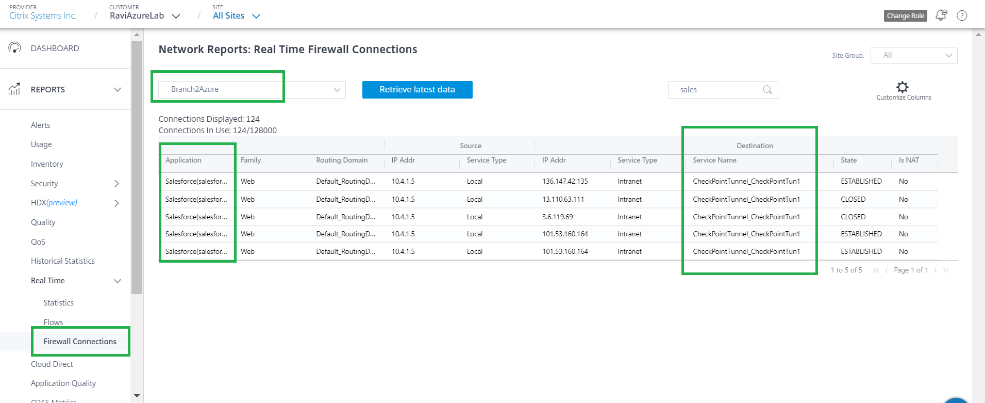Click the Dashboard gauge icon
Image resolution: width=985 pixels, height=403 pixels.
[x=14, y=48]
